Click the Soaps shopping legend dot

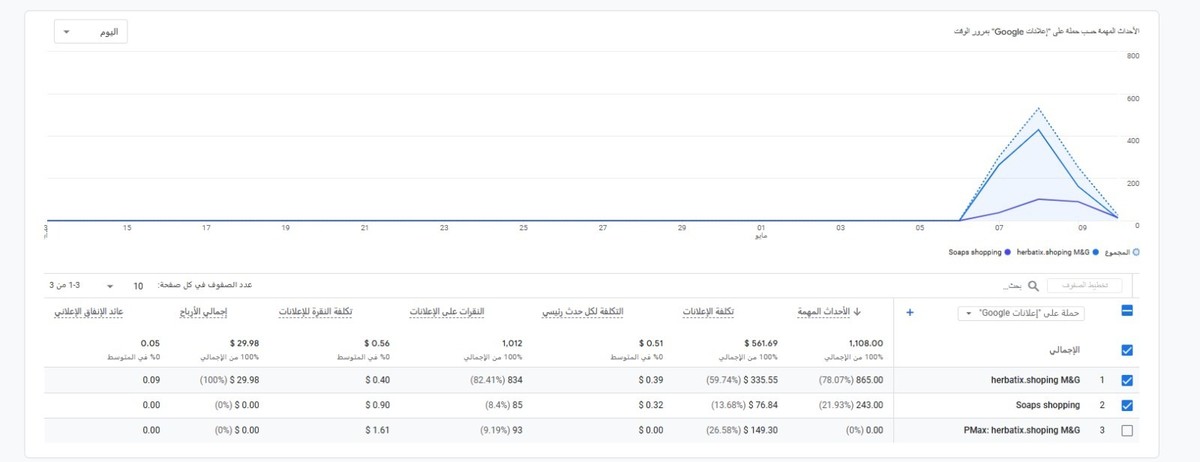coord(1008,252)
